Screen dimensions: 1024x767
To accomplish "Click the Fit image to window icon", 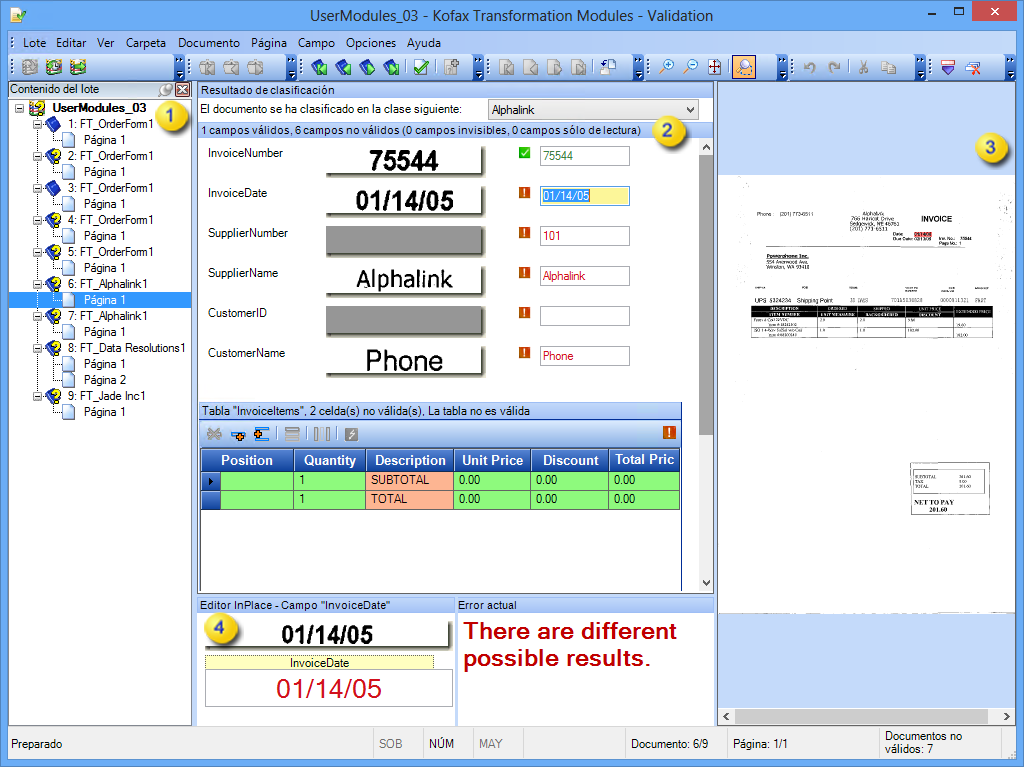I will (x=713, y=66).
